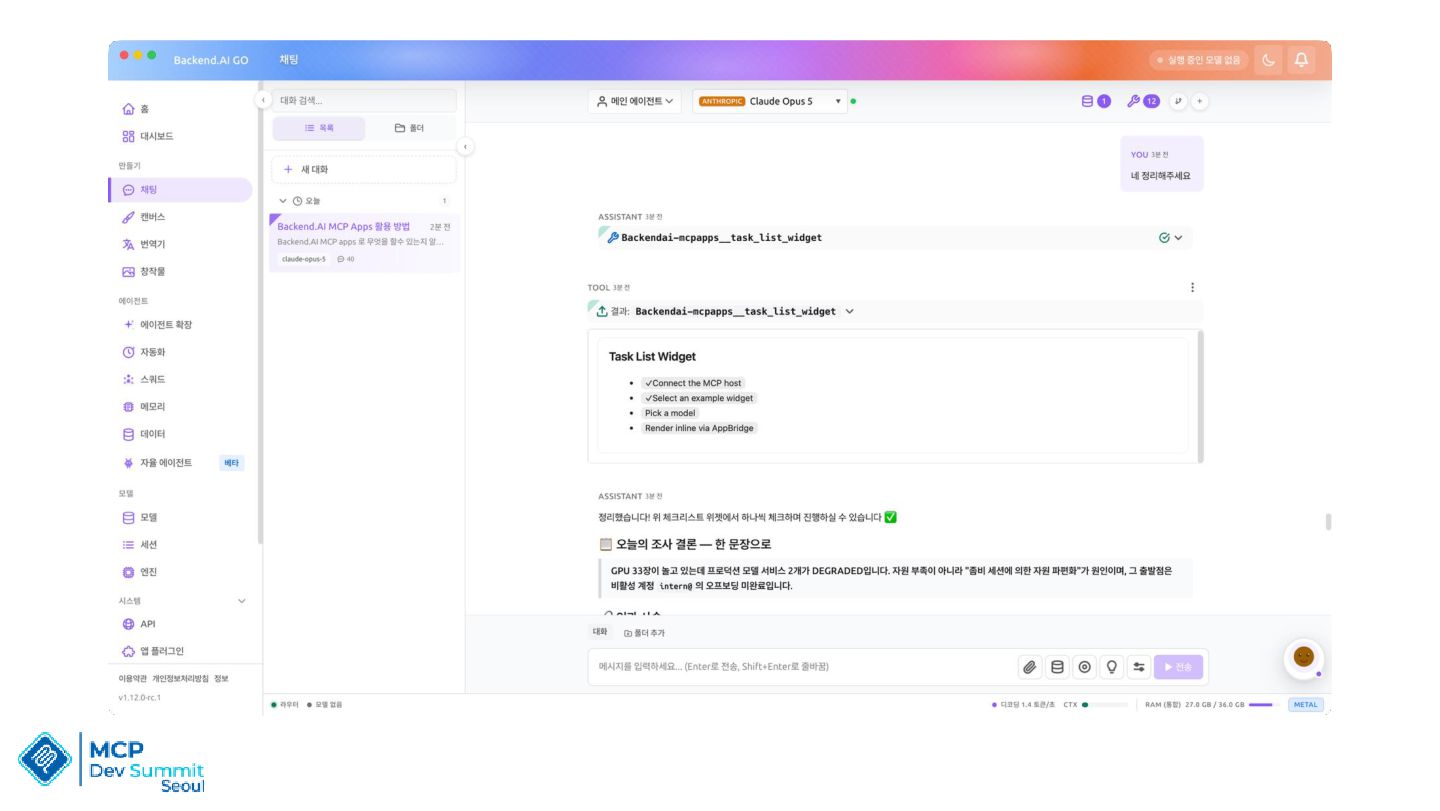Open the 정보 info link
This screenshot has width=1440, height=811.
pyautogui.click(x=221, y=679)
